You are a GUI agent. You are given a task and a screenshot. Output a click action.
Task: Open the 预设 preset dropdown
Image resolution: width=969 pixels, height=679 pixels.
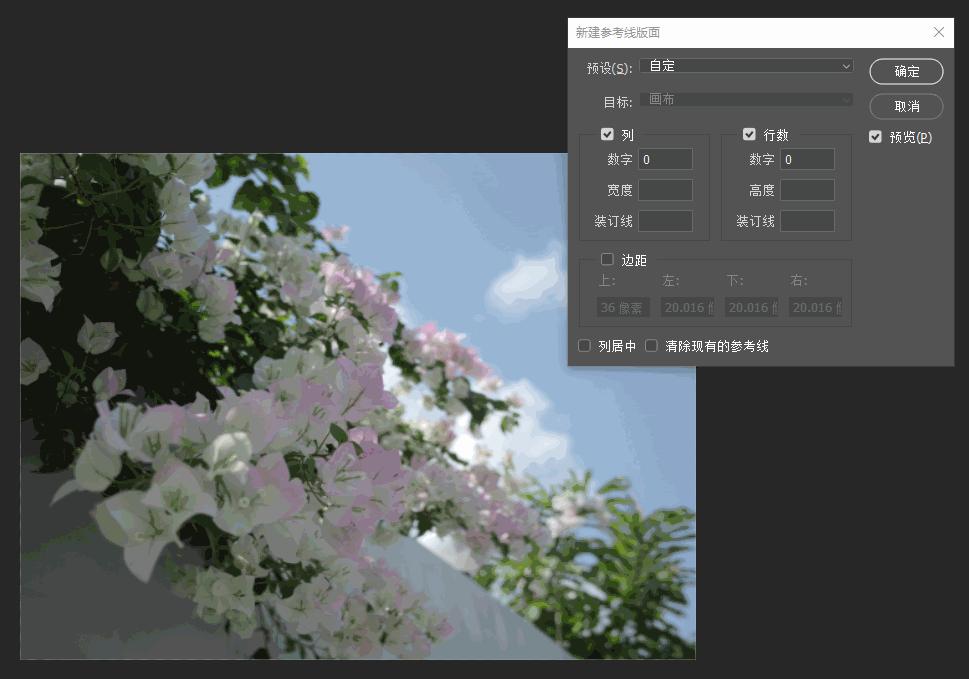point(745,65)
